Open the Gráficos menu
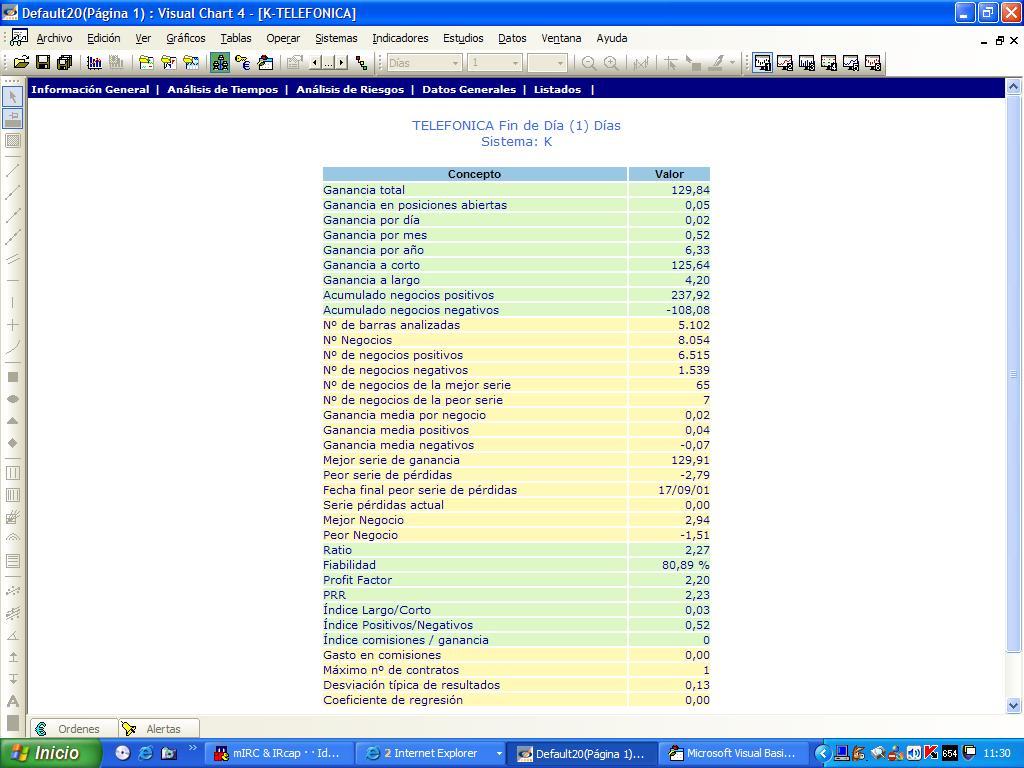This screenshot has height=768, width=1024. point(185,39)
